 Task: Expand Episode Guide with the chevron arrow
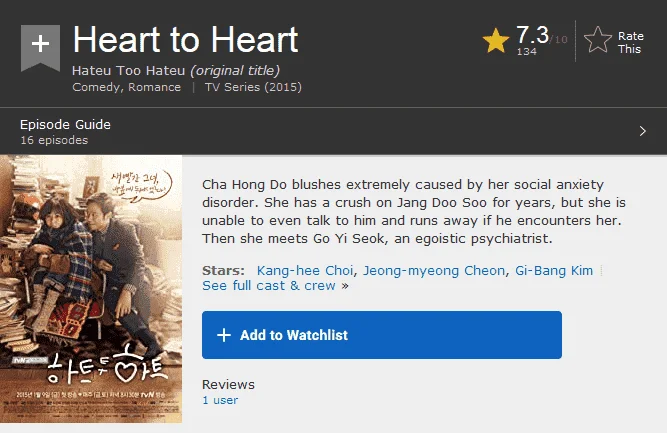[x=642, y=131]
